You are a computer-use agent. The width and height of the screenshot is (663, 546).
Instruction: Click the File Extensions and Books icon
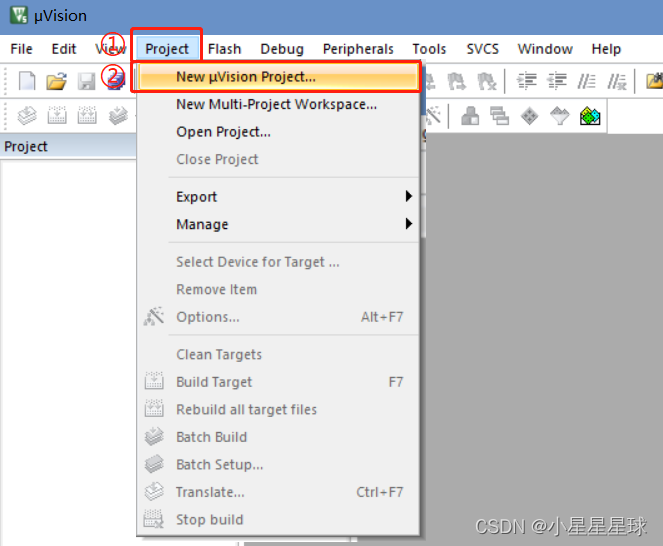470,115
